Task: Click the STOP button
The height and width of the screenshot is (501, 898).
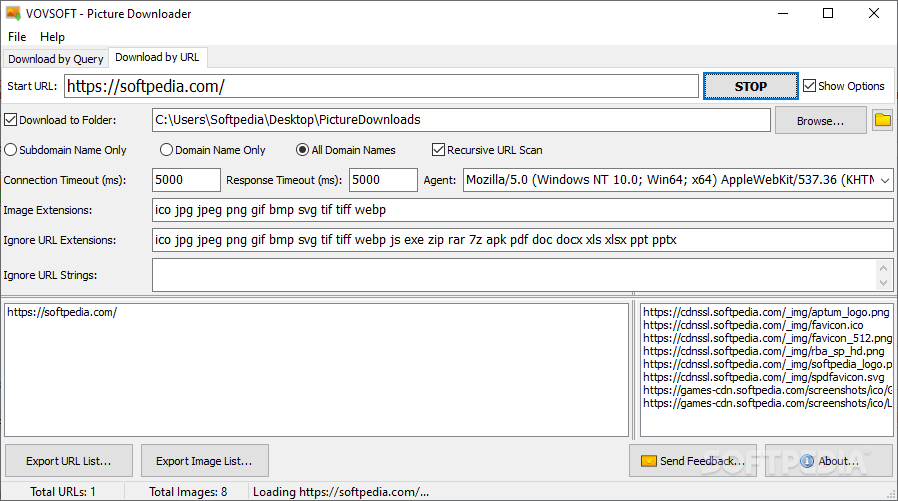Action: pos(751,86)
